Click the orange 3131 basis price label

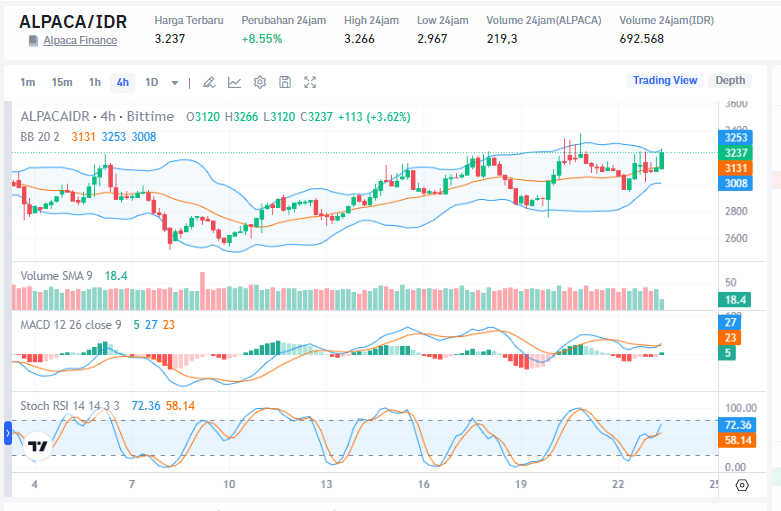(735, 168)
